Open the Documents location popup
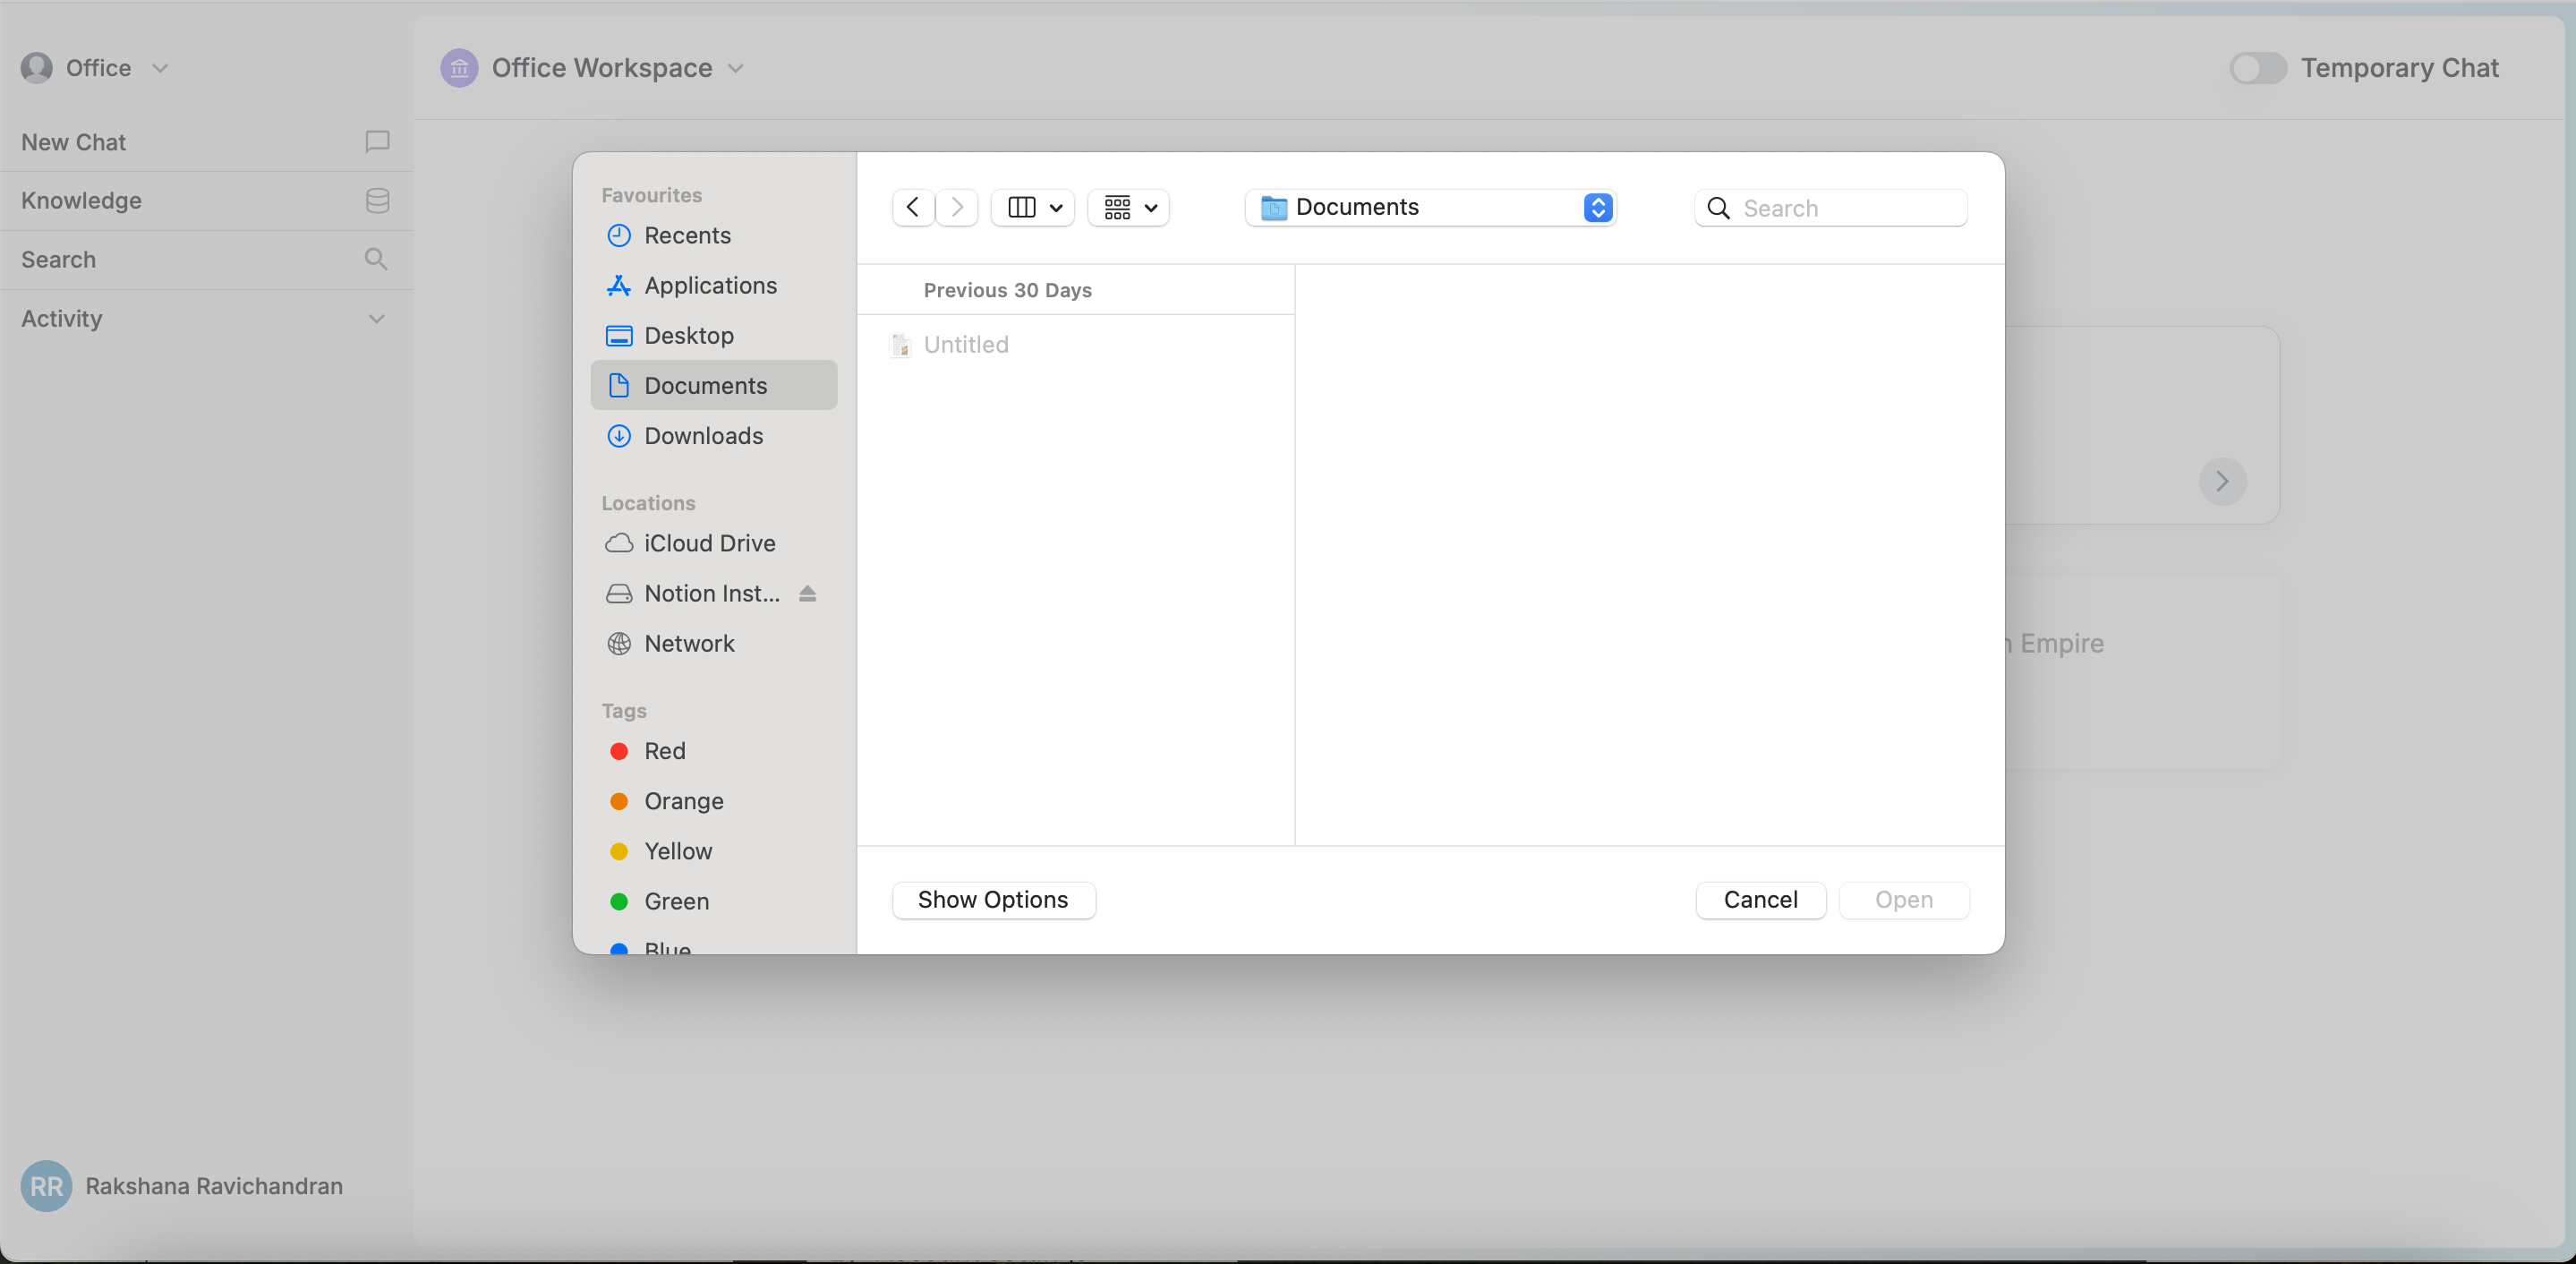Image resolution: width=2576 pixels, height=1264 pixels. (1431, 207)
